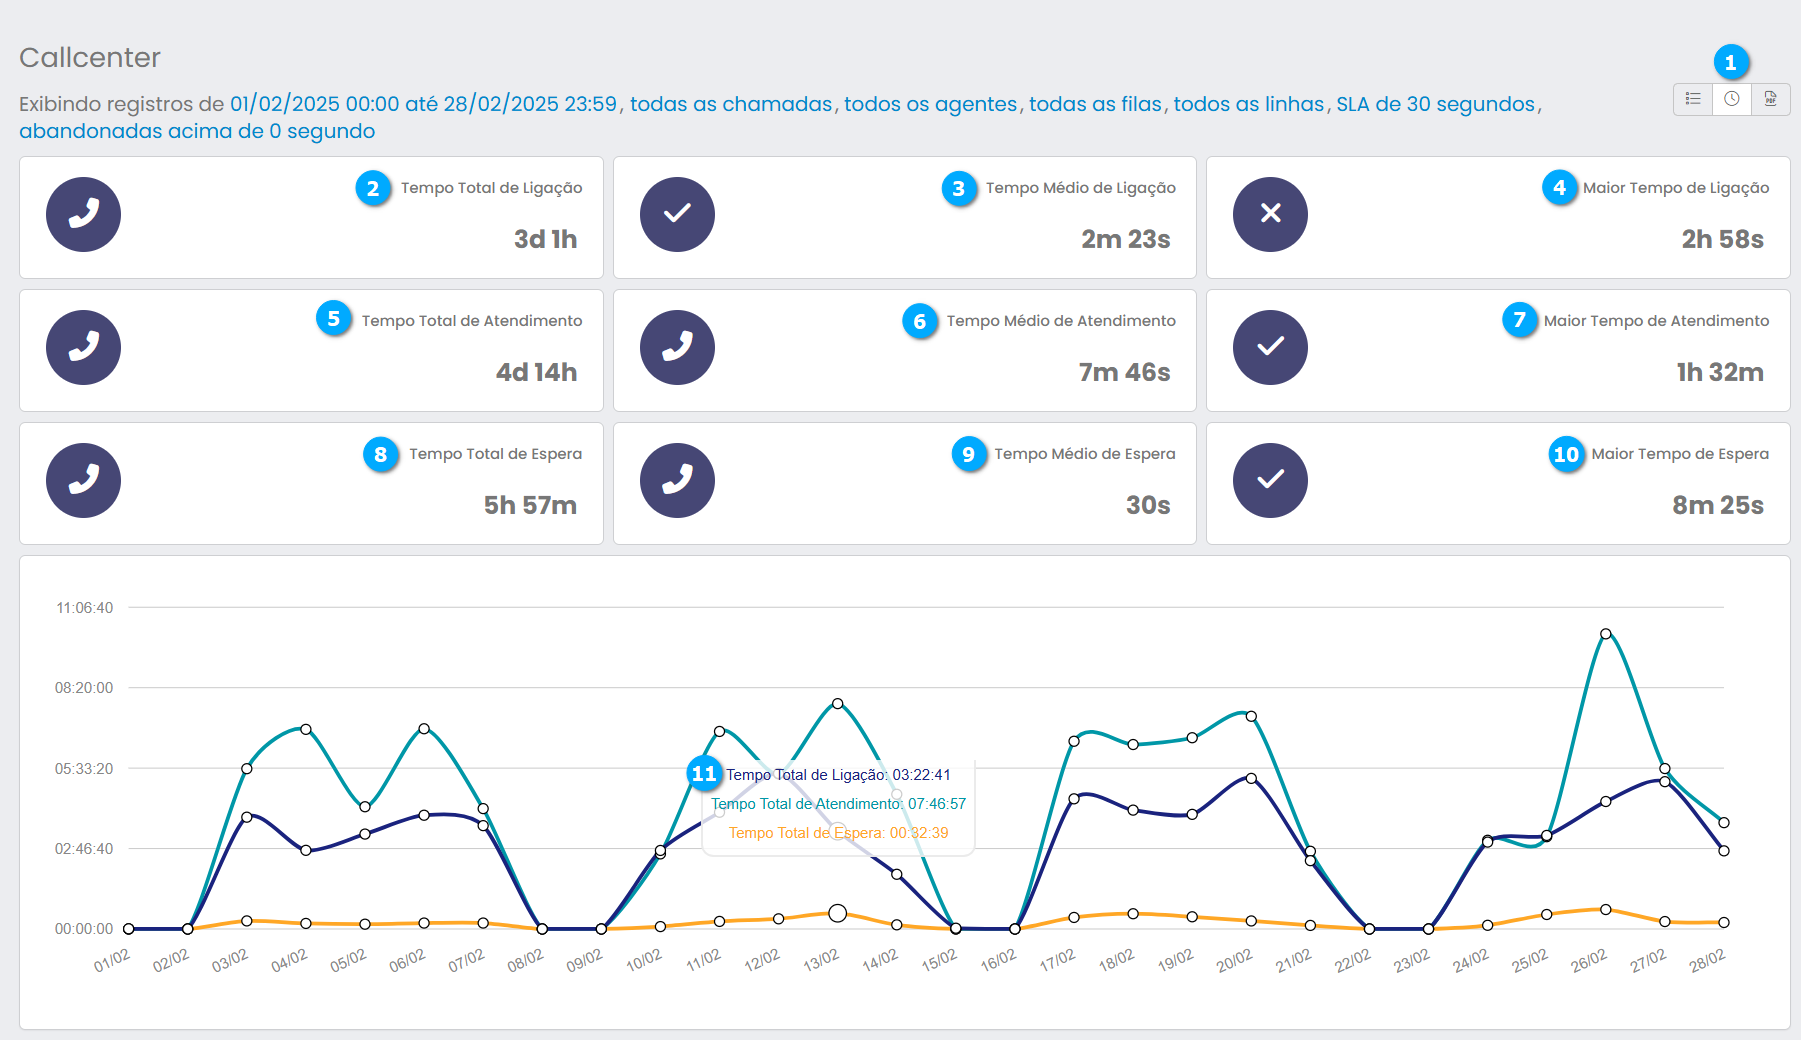Click 'abandonadas acima de 0 segundo' filter
Viewport: 1801px width, 1040px height.
tap(197, 131)
